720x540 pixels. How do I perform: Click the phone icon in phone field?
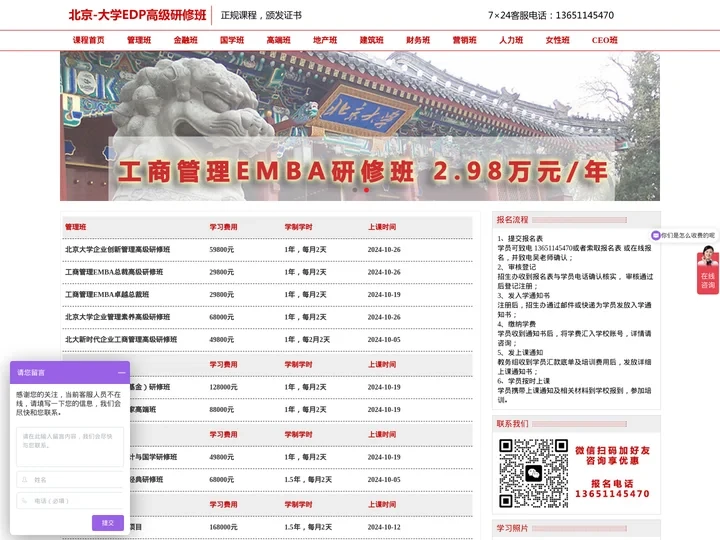pyautogui.click(x=24, y=501)
